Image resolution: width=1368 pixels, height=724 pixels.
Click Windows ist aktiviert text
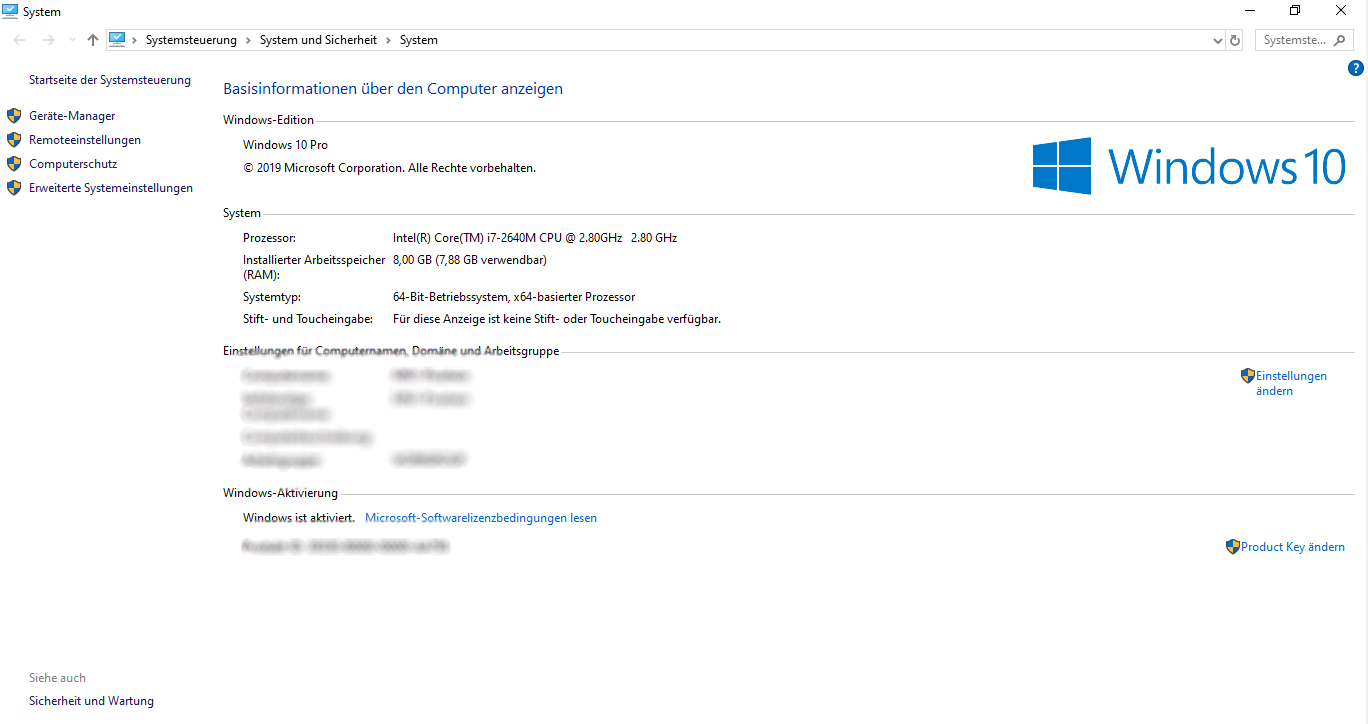[x=299, y=518]
